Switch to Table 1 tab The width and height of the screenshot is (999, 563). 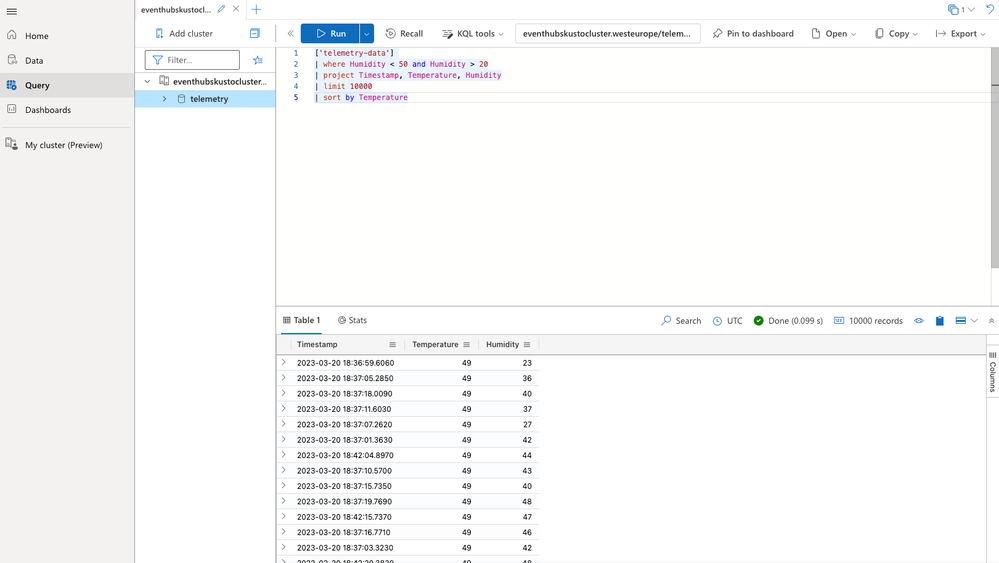301,320
